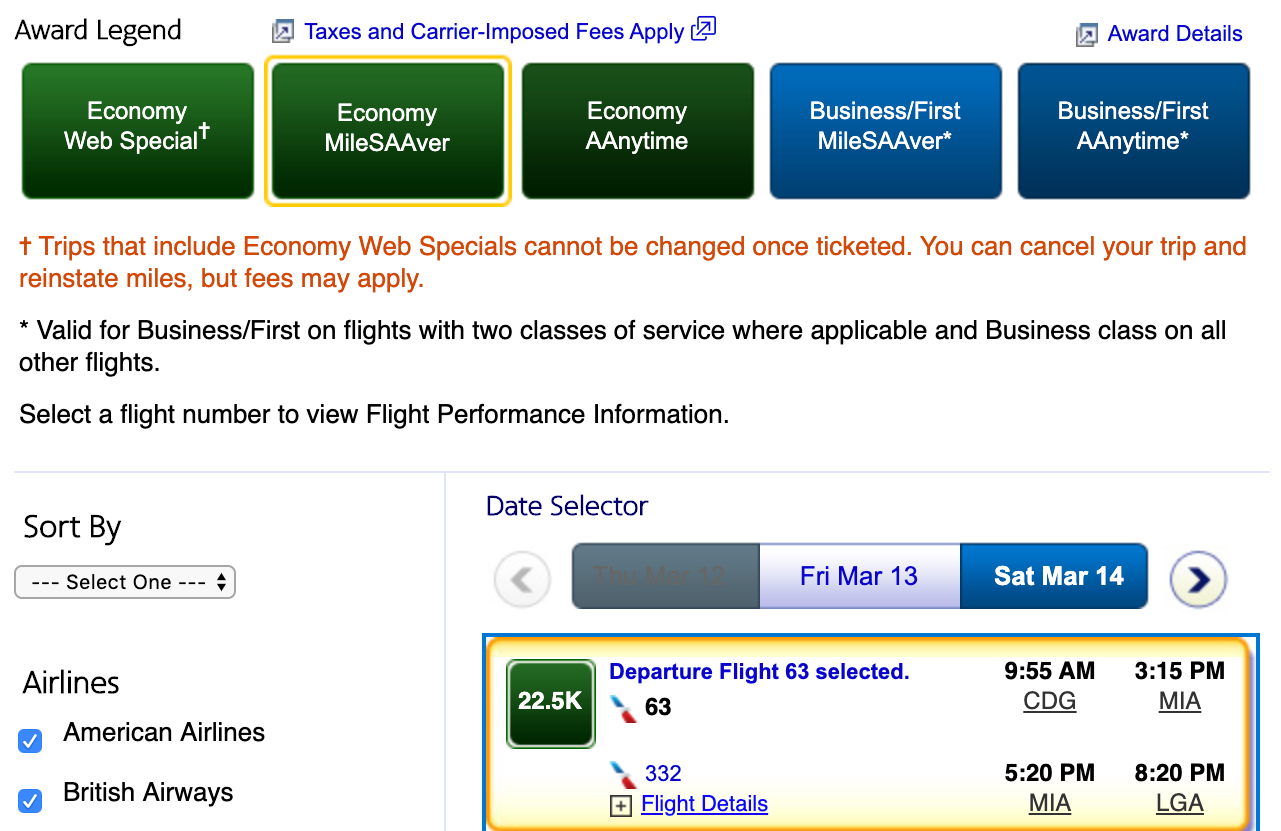Choose the Business/First MileSAAver award tile
The height and width of the screenshot is (831, 1281).
coord(885,131)
